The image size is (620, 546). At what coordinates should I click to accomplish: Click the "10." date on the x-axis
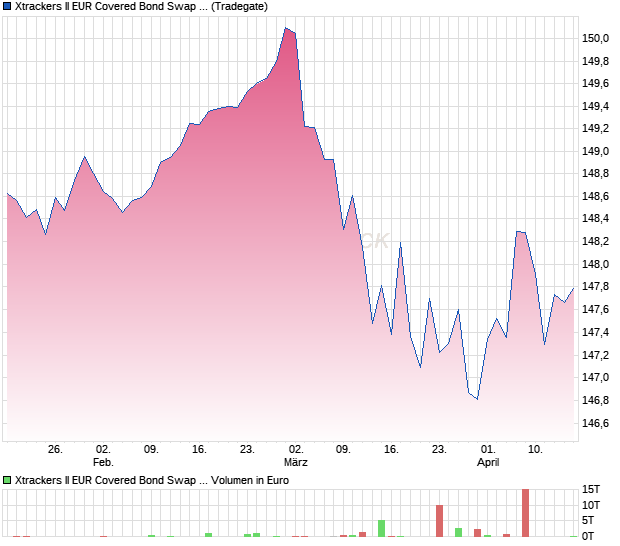(536, 450)
